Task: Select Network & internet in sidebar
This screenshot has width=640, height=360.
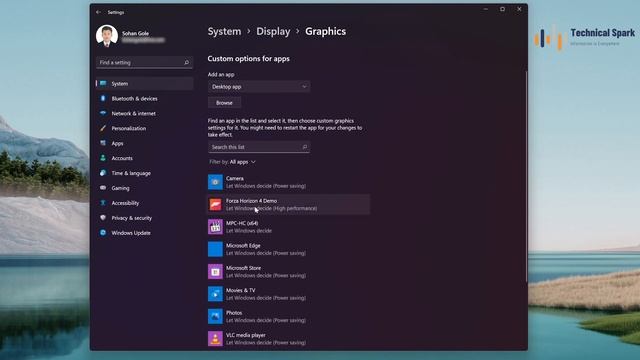Action: tap(133, 113)
